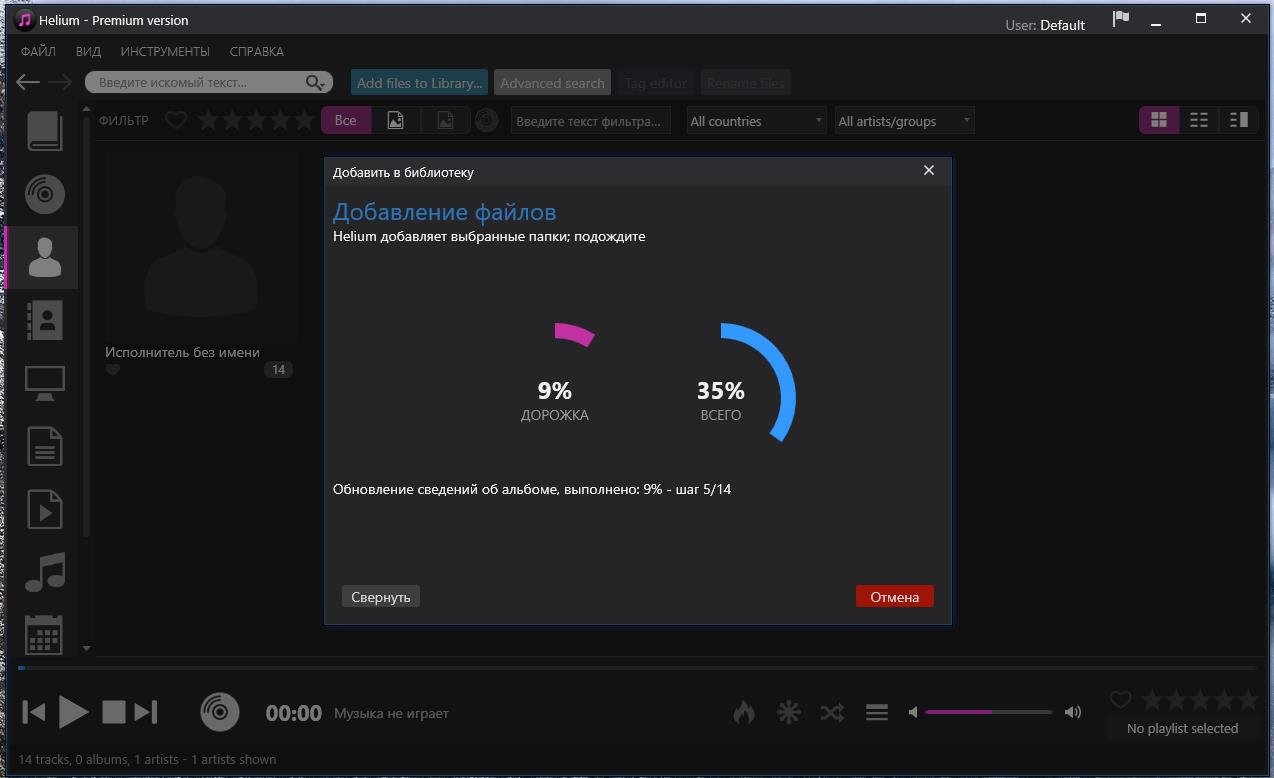Click the red Отмена button

895,596
